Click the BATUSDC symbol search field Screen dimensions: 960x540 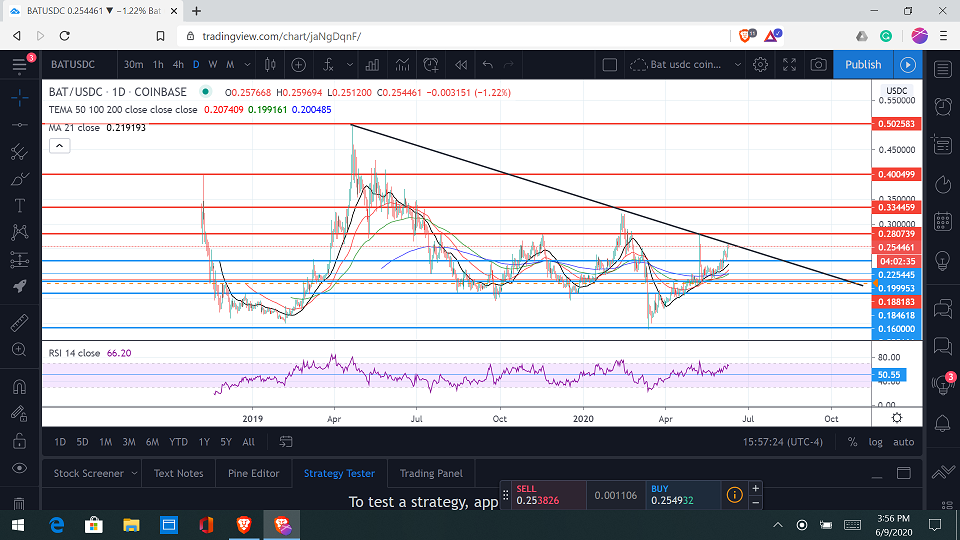[73, 64]
